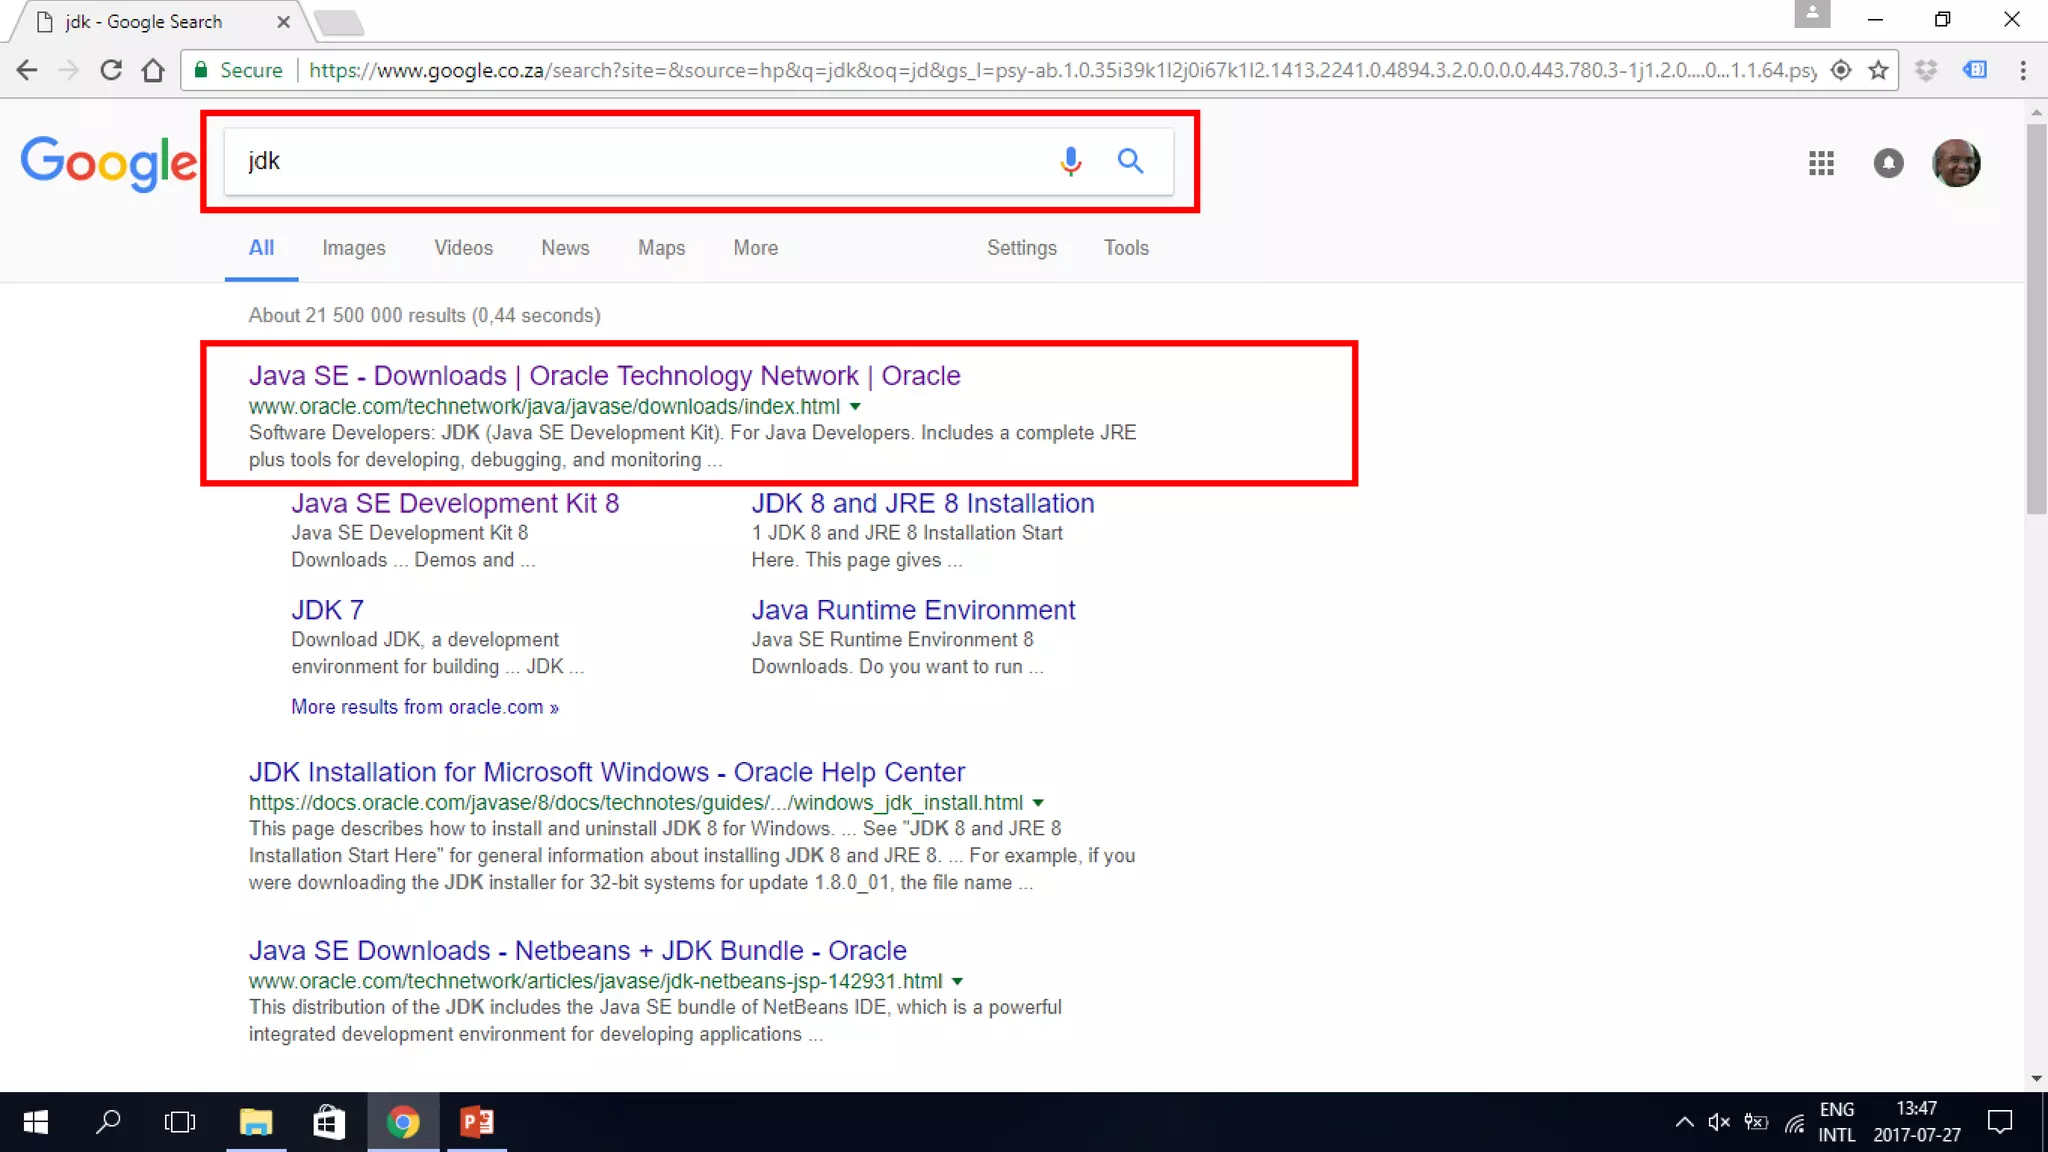Open the Action Center notification icon
The width and height of the screenshot is (2048, 1152).
(x=2000, y=1122)
